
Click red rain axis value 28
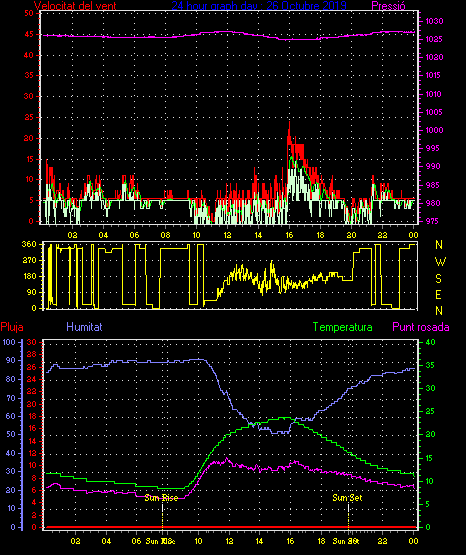point(32,354)
